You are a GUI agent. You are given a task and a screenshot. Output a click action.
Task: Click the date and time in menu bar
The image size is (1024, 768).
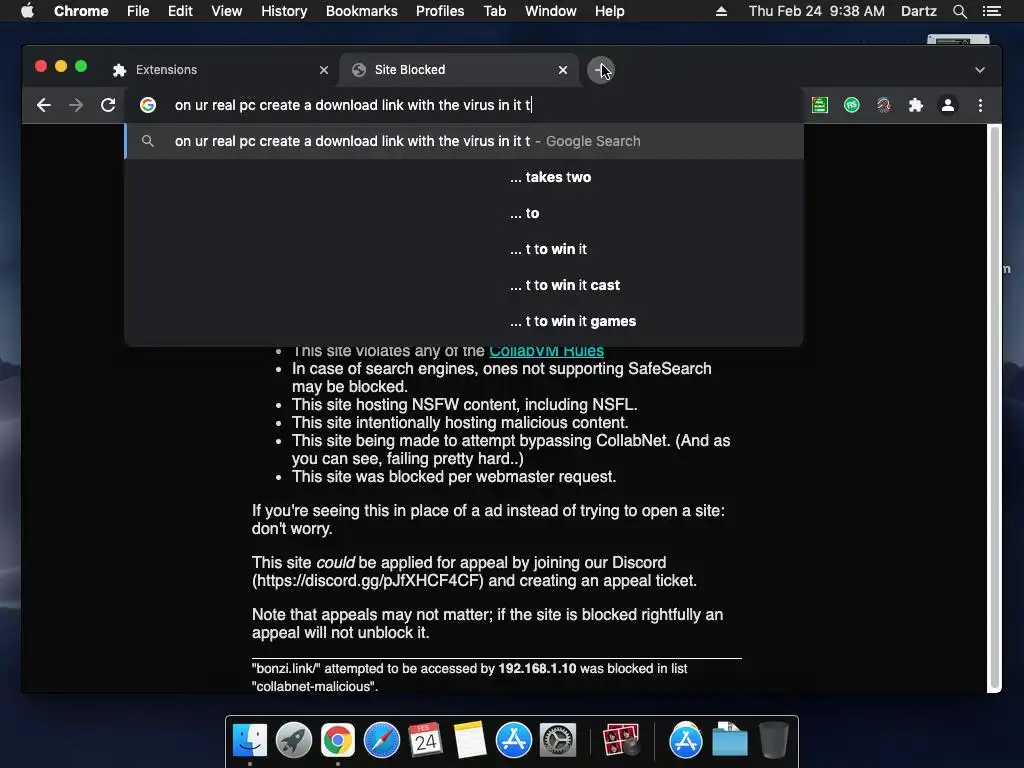point(816,11)
